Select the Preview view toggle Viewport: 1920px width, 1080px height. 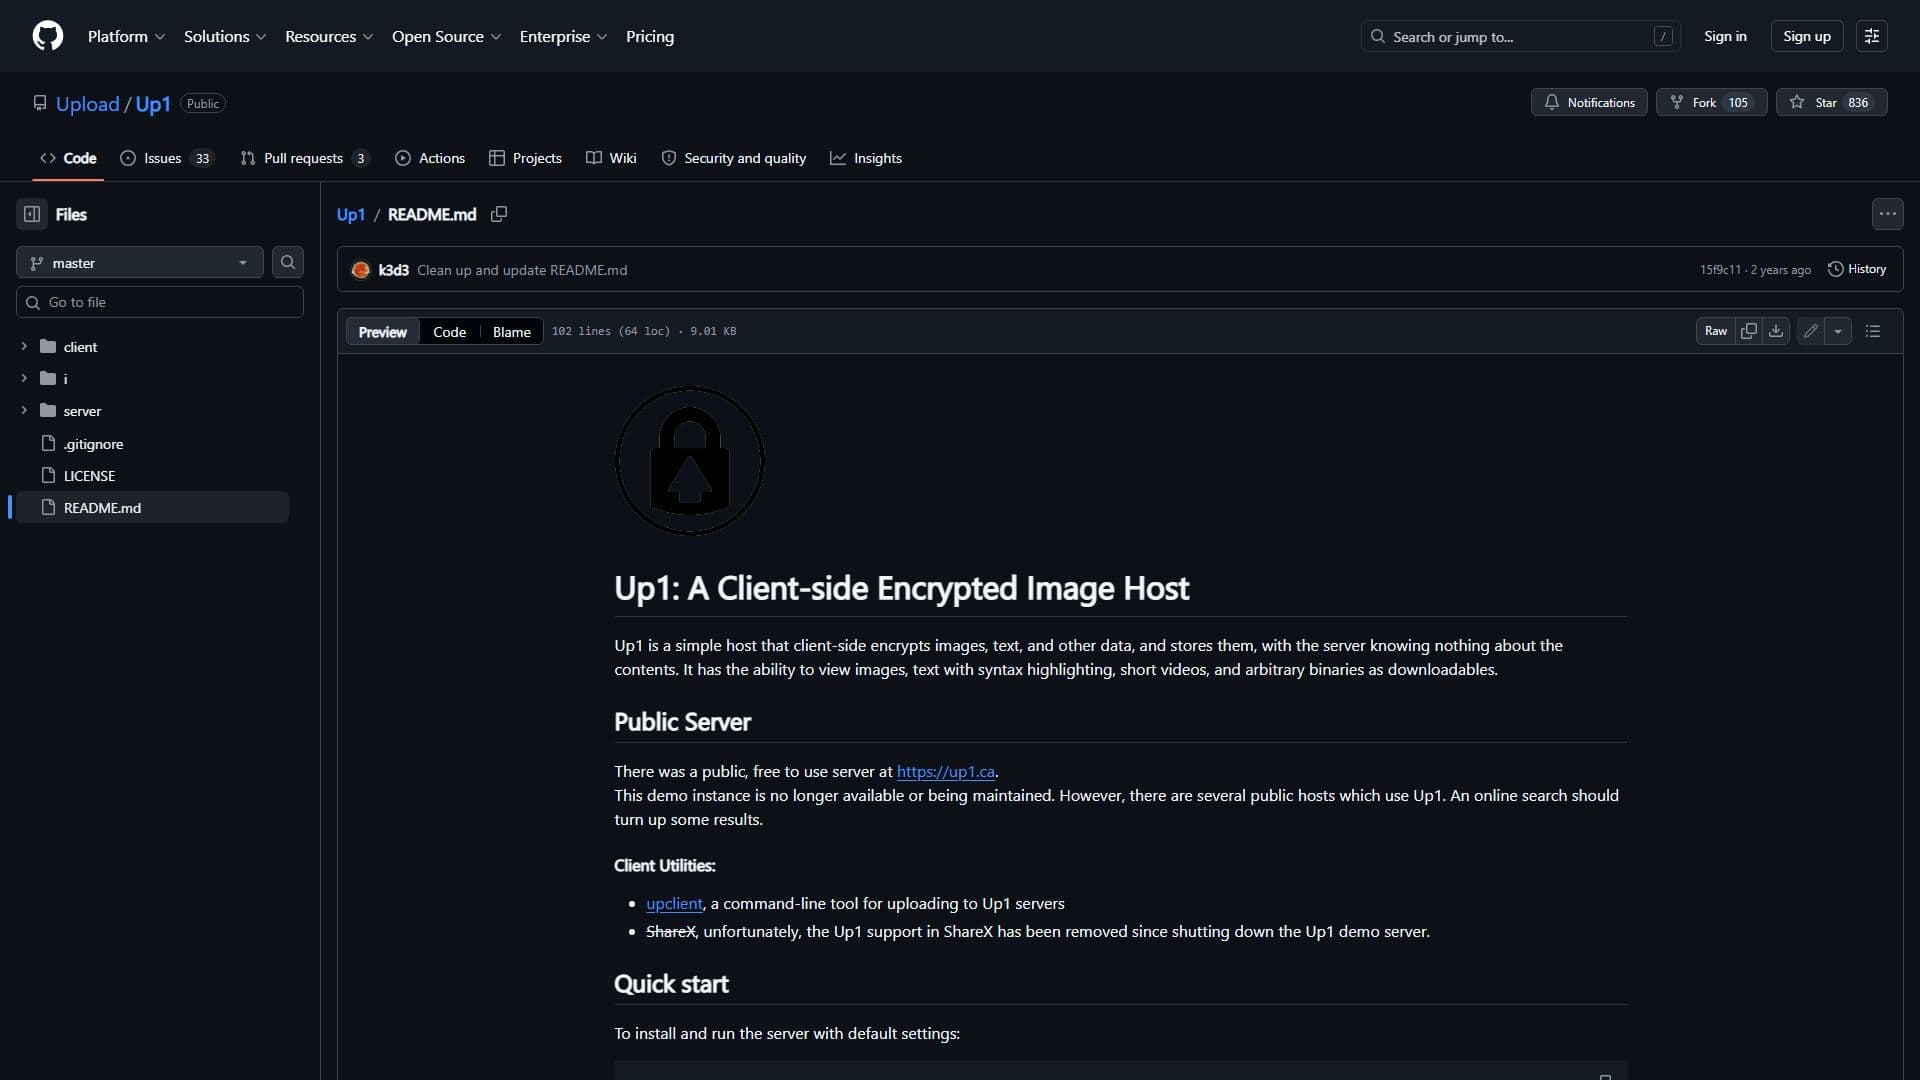pyautogui.click(x=383, y=332)
